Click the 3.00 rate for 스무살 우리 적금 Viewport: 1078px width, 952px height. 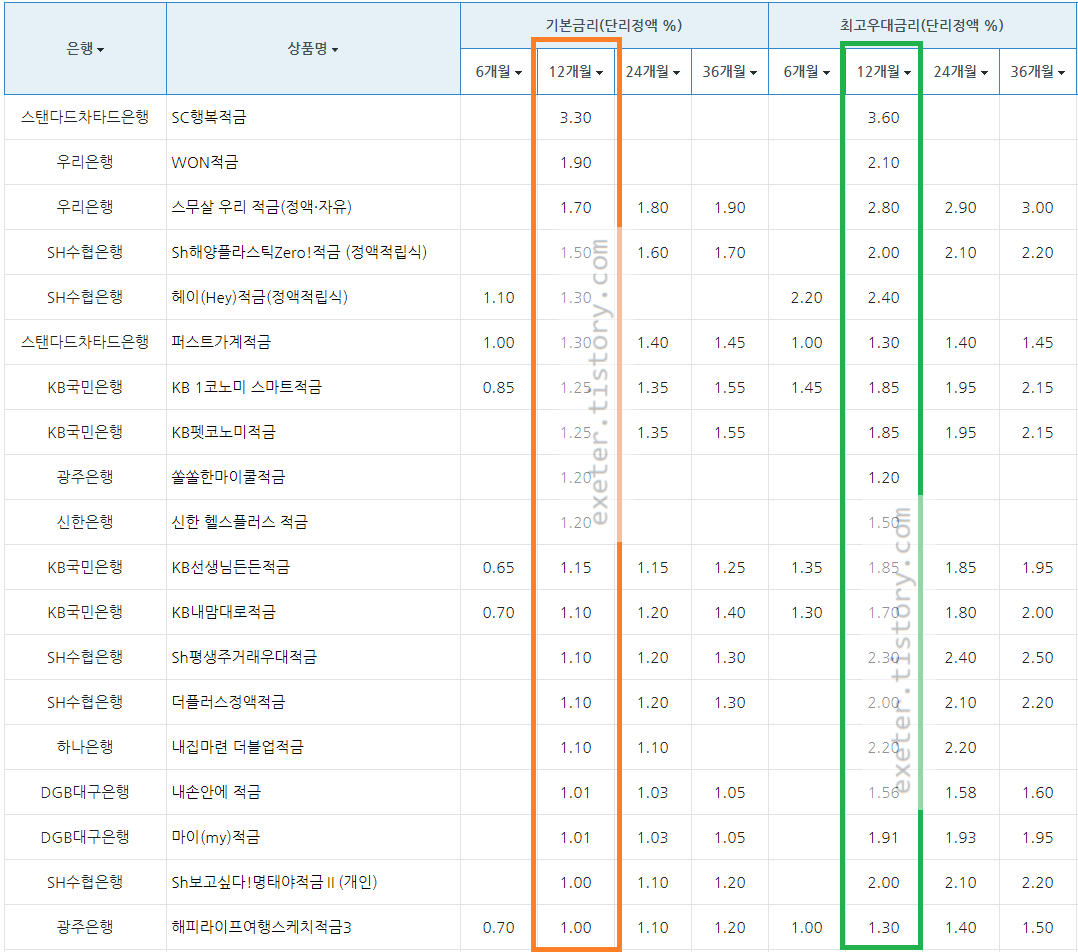[x=1037, y=208]
